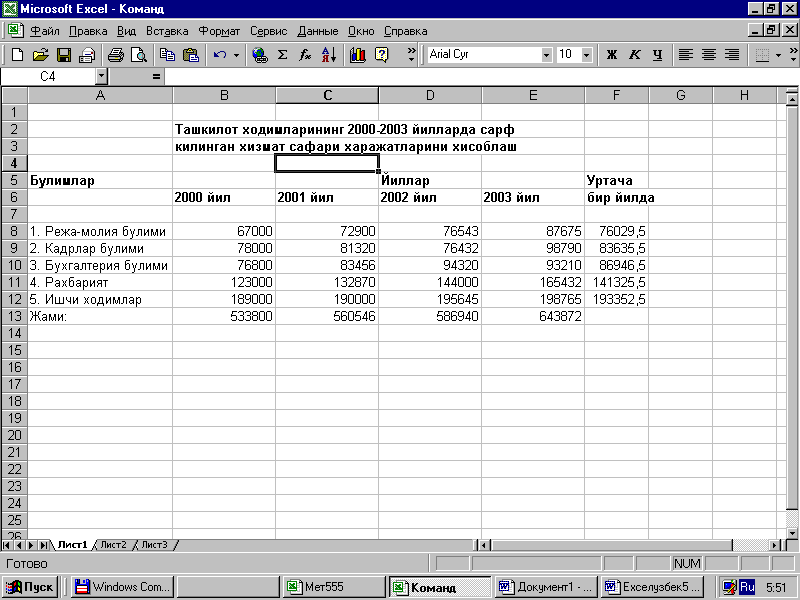Apply AutoSum with the sigma icon
Viewport: 800px width, 600px height.
(x=282, y=54)
